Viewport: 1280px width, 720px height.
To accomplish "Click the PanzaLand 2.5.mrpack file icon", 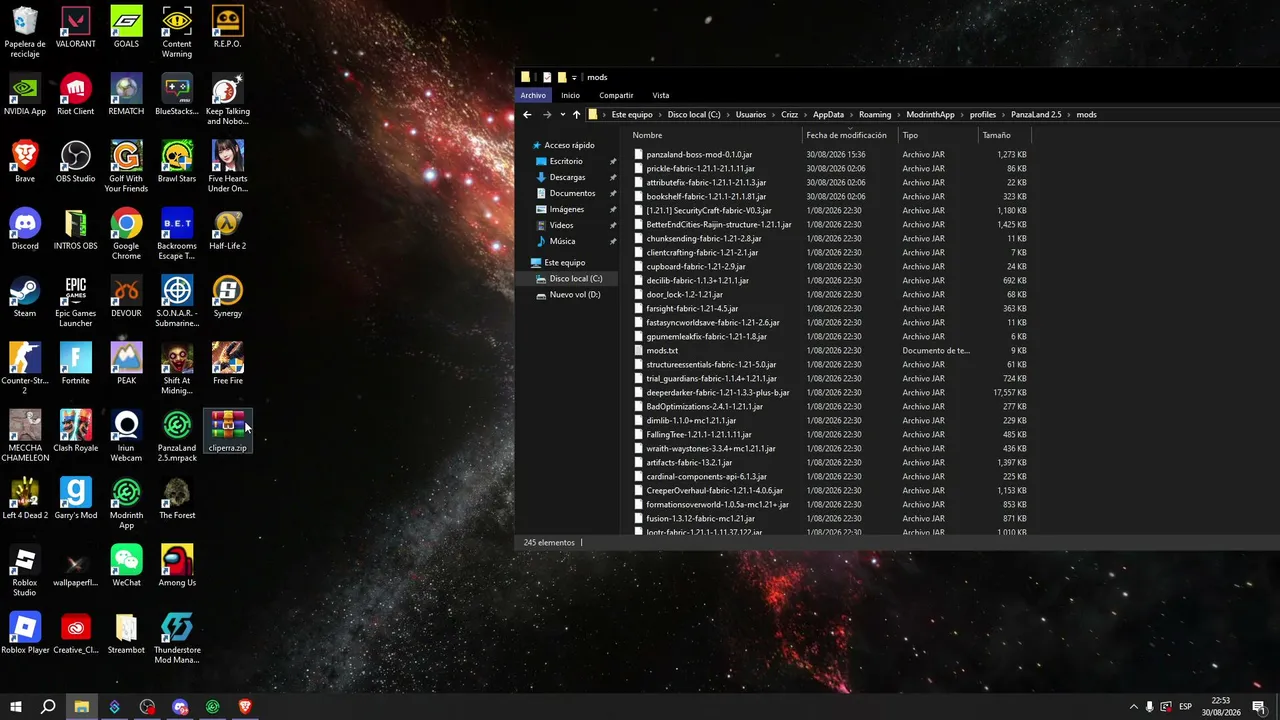I will tap(177, 436).
